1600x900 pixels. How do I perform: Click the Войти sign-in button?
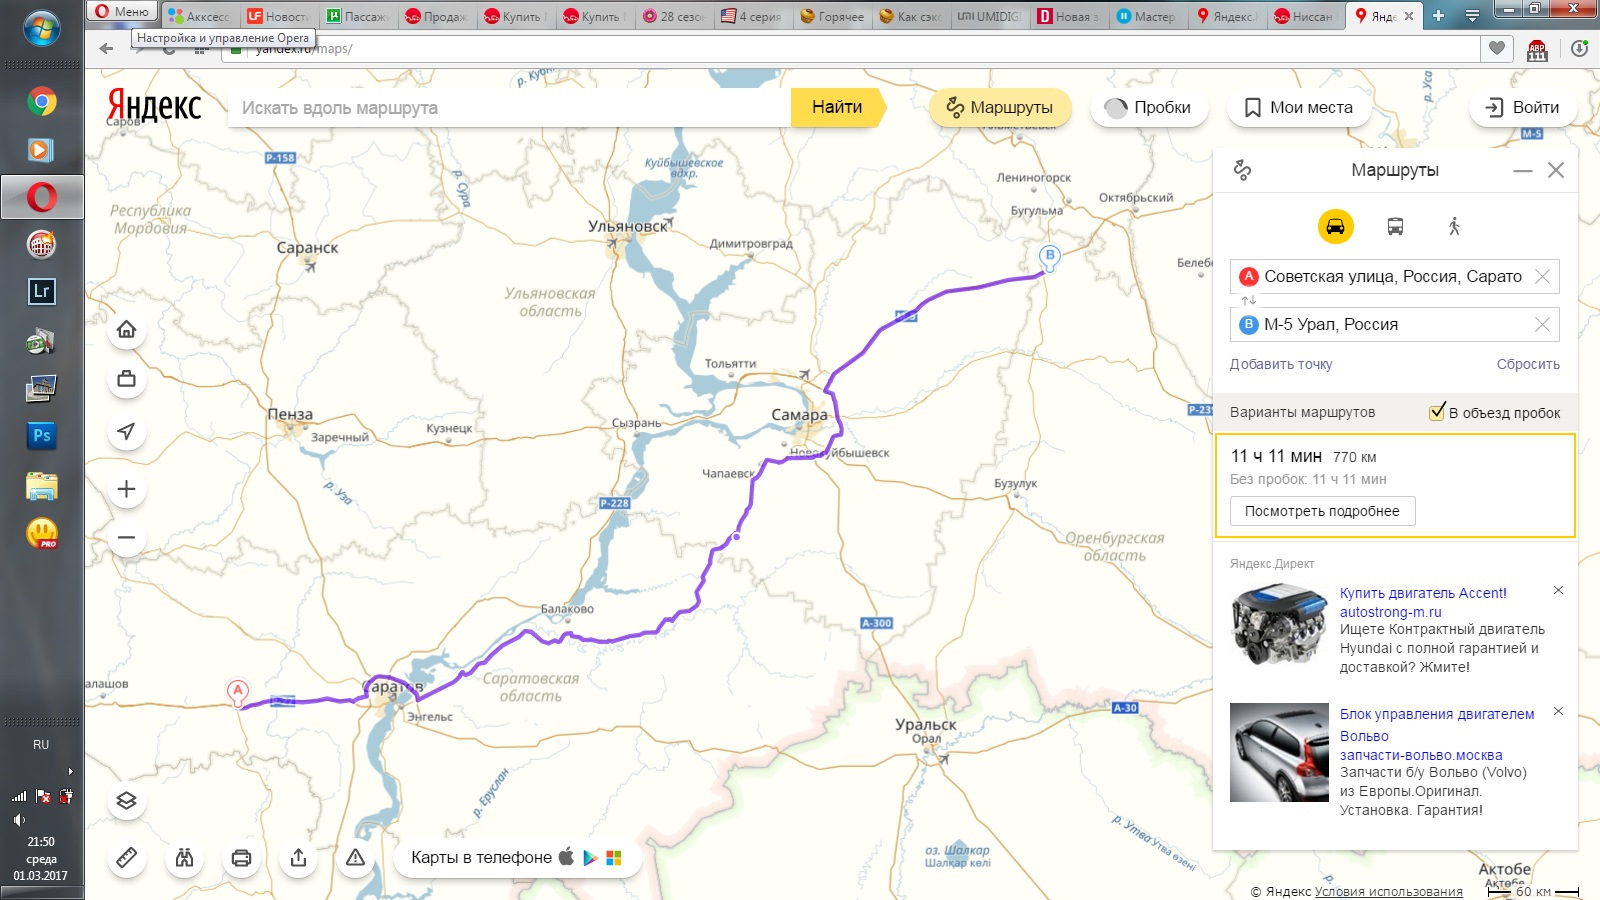click(x=1523, y=107)
